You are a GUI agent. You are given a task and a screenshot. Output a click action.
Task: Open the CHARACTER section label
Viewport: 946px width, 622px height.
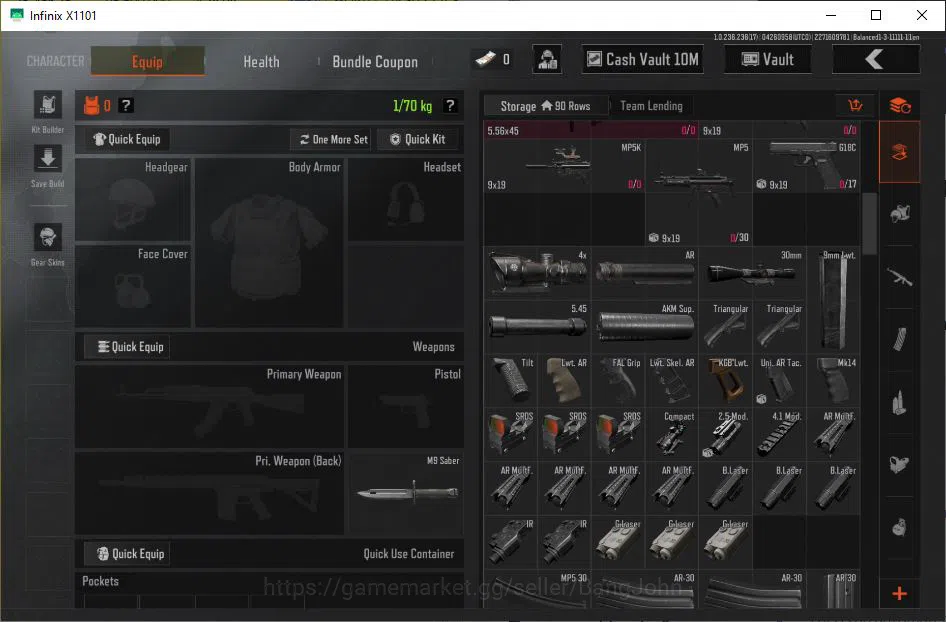tap(56, 62)
